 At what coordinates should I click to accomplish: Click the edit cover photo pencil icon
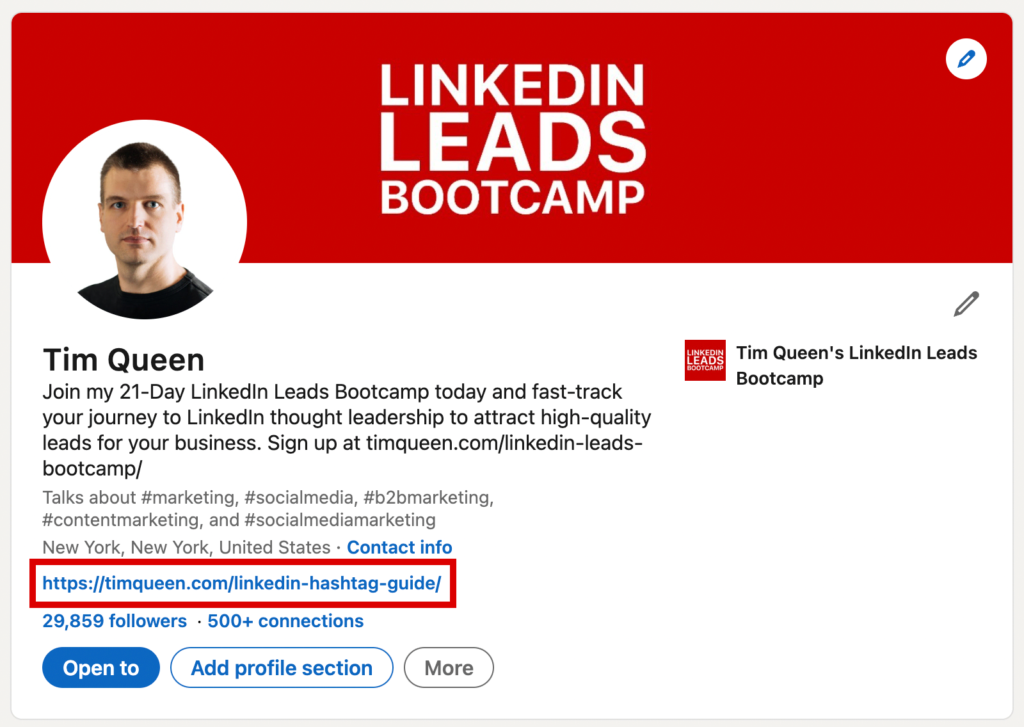[x=966, y=60]
